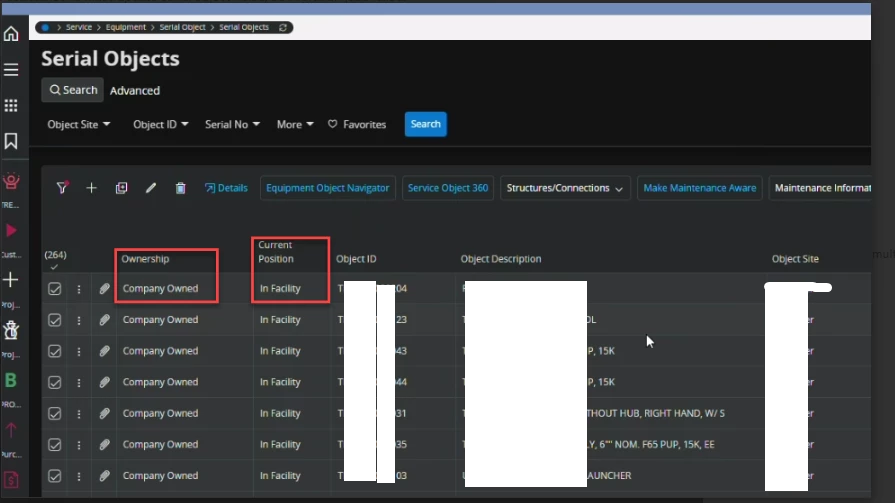The image size is (895, 503).
Task: Click the filter funnel icon in toolbar
Action: pyautogui.click(x=62, y=188)
